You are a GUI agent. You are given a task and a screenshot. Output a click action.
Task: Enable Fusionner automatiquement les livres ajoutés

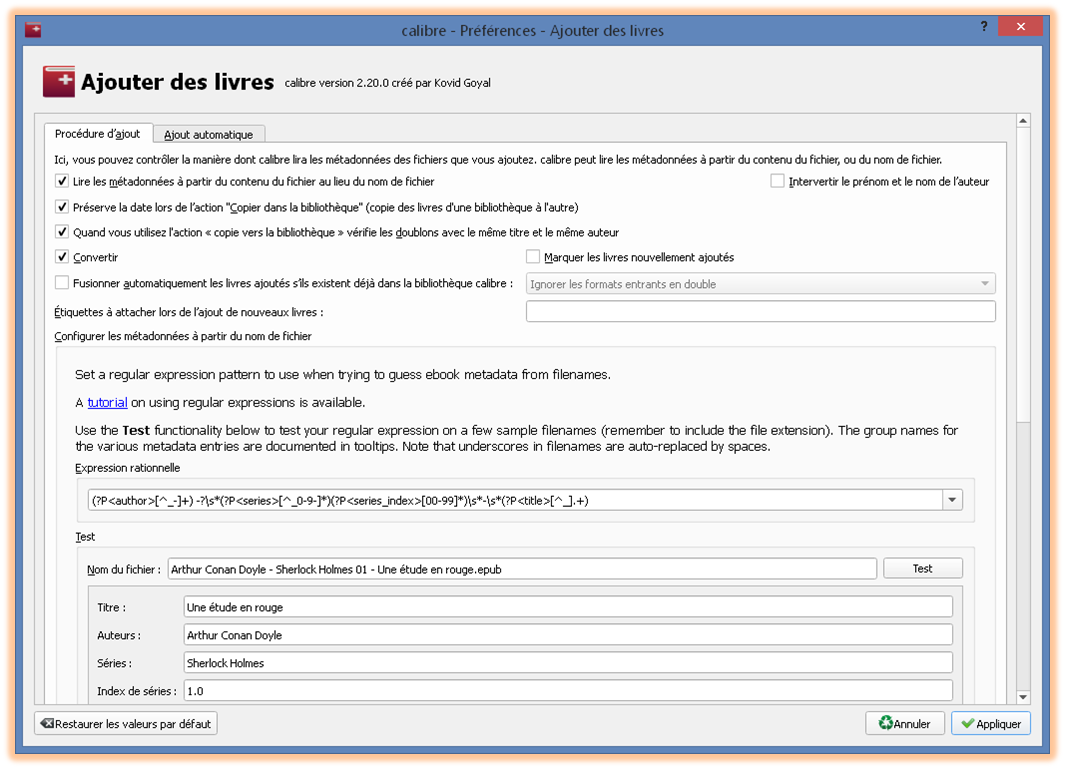point(62,283)
